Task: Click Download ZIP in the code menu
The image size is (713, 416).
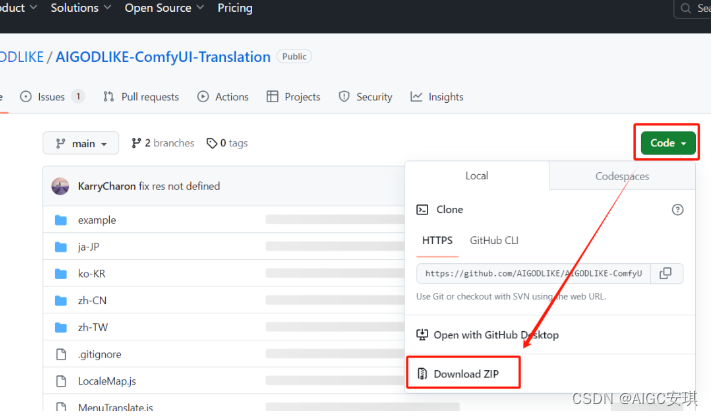Action: click(466, 374)
